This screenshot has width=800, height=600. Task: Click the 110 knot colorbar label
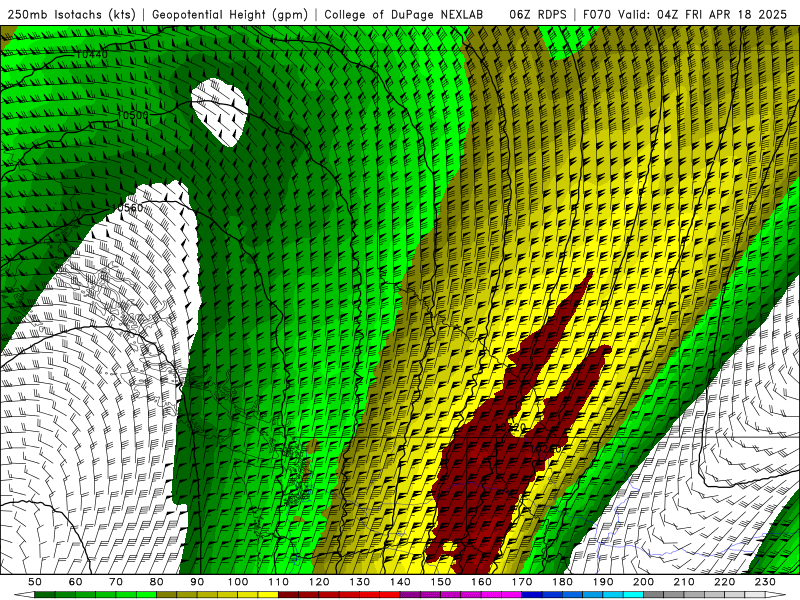click(278, 582)
